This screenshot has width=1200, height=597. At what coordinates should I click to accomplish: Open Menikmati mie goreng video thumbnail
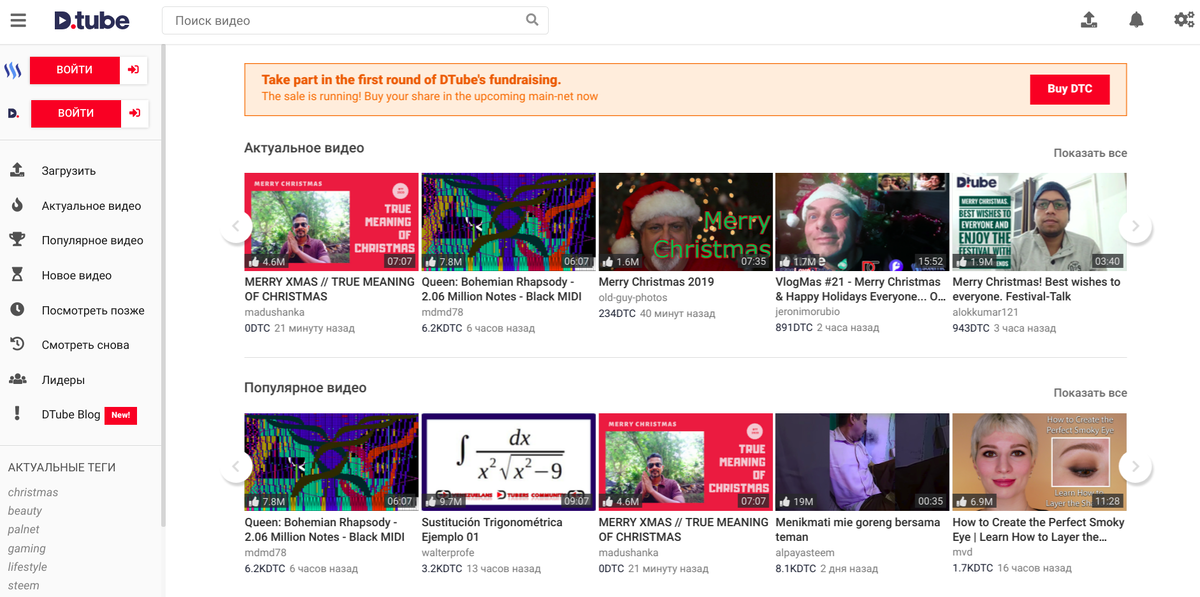[x=862, y=462]
